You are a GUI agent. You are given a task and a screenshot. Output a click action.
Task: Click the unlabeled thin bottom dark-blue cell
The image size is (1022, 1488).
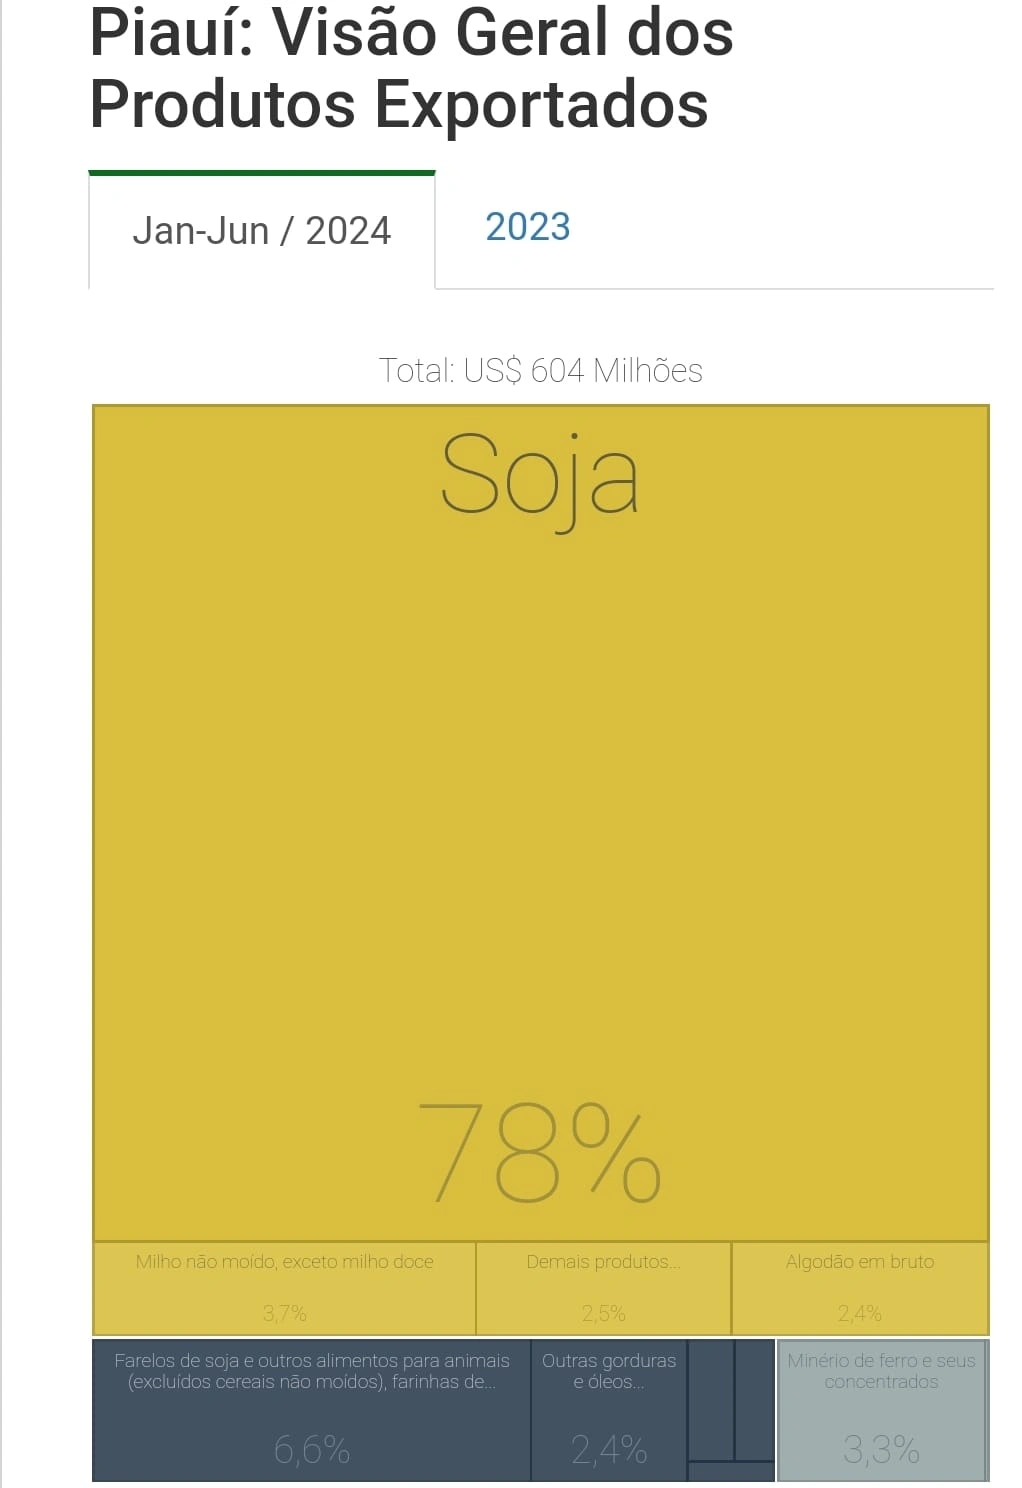click(x=731, y=1471)
